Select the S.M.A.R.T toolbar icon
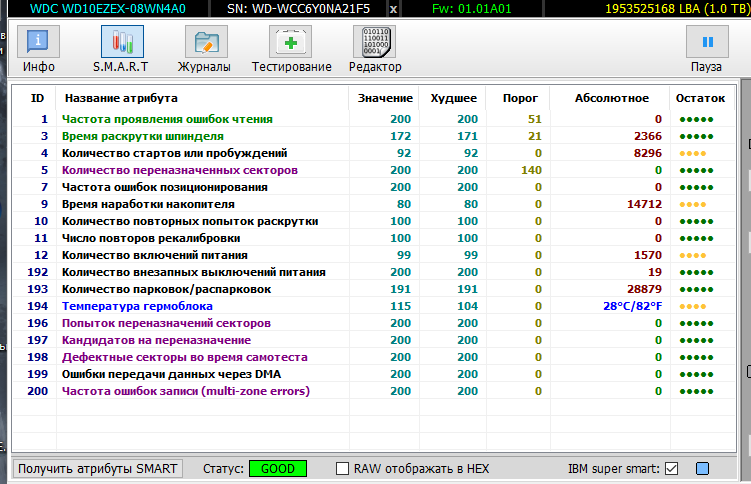751x484 pixels. pos(121,49)
